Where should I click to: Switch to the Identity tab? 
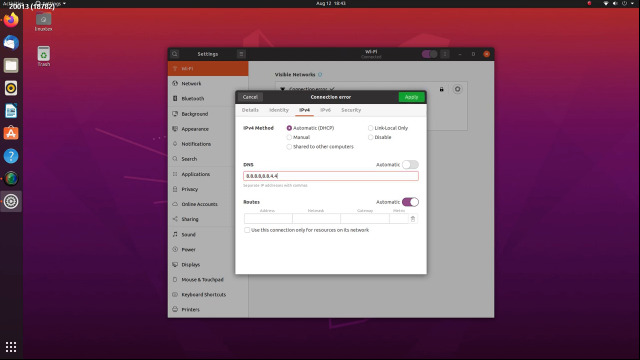(279, 110)
